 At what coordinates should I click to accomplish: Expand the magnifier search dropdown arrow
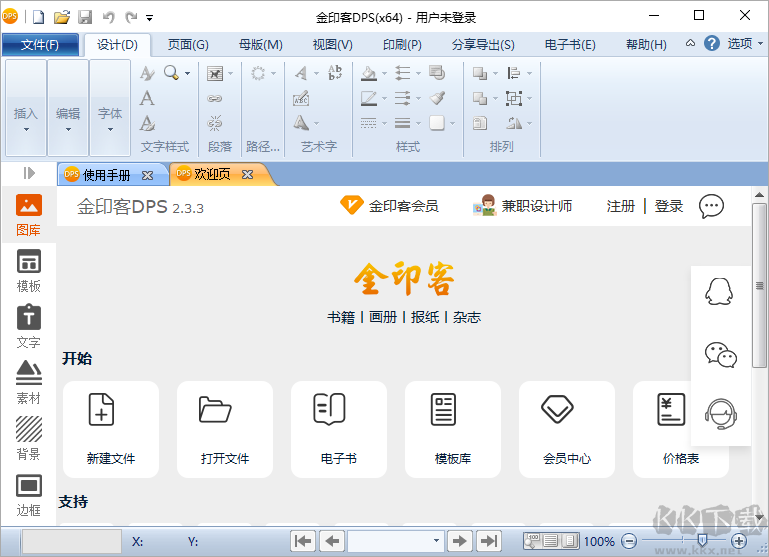(x=187, y=74)
